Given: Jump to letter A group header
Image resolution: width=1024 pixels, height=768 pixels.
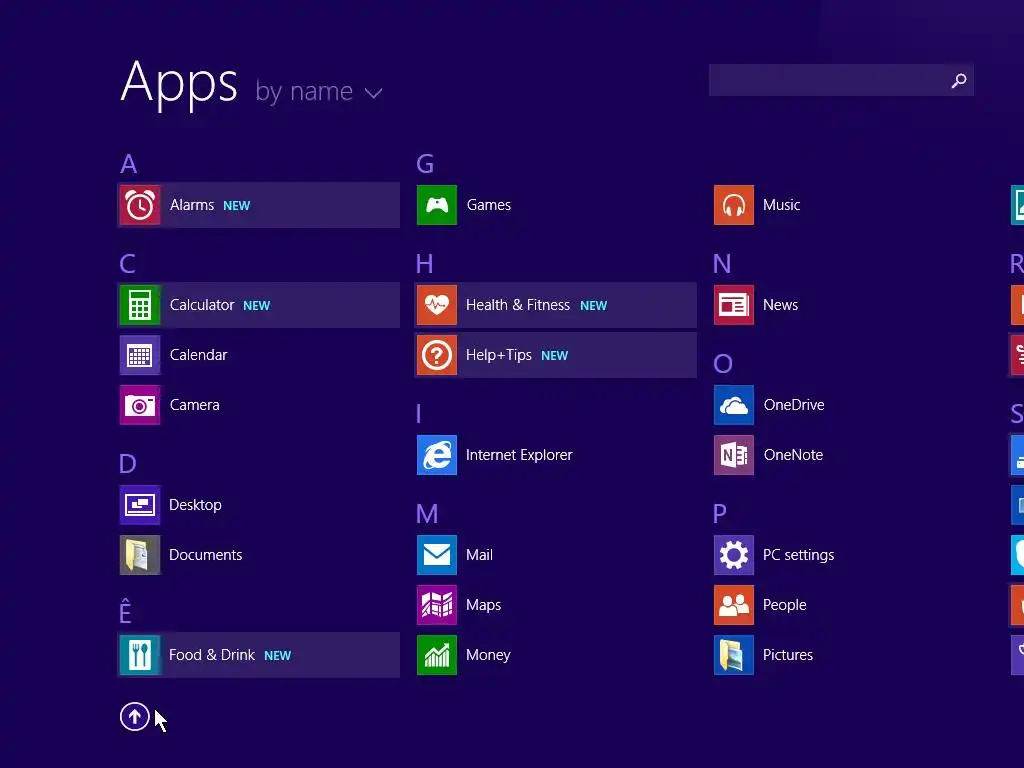Looking at the screenshot, I should coord(129,164).
